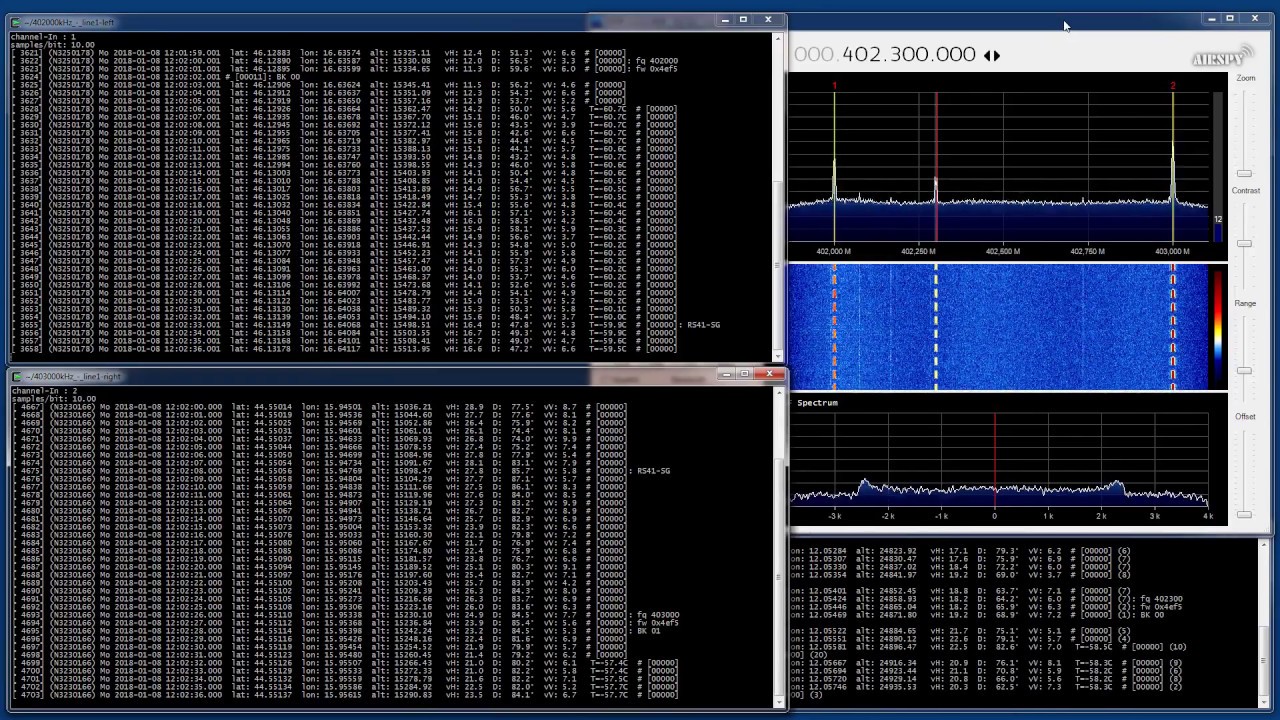Click scroll-up arrow in 402000kHz terminal
This screenshot has width=1280, height=720.
(x=779, y=38)
